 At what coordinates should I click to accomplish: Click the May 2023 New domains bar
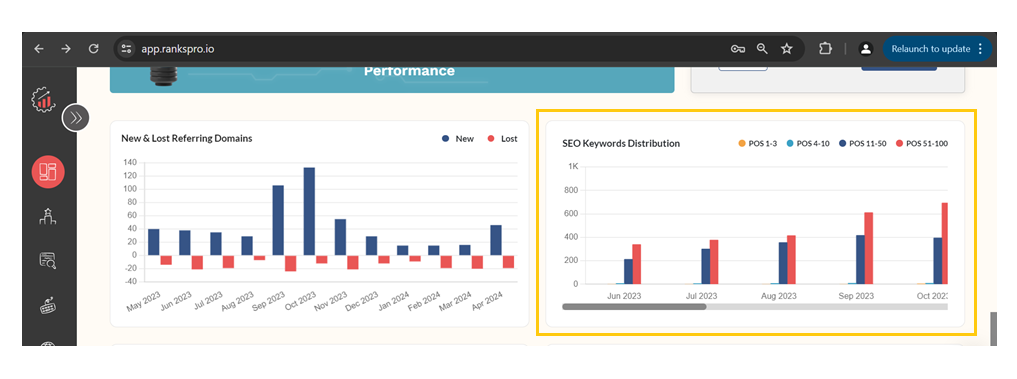tap(154, 242)
